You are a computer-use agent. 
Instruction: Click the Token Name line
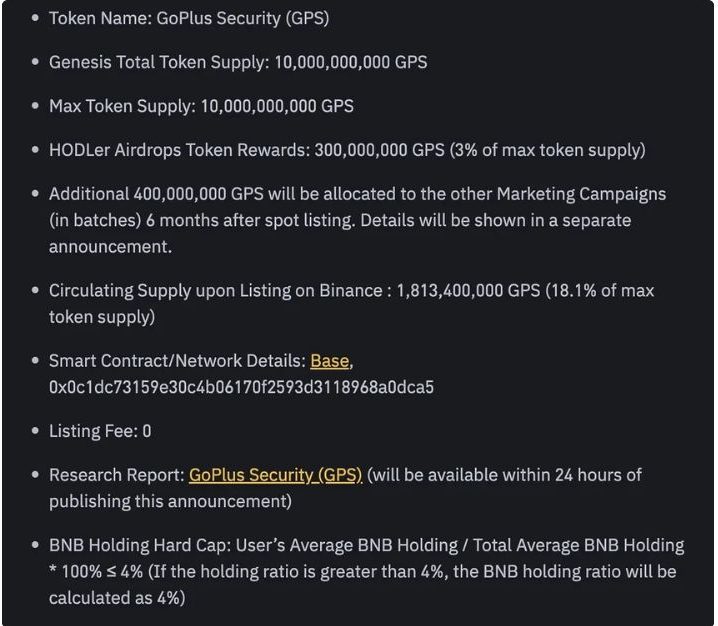[188, 19]
